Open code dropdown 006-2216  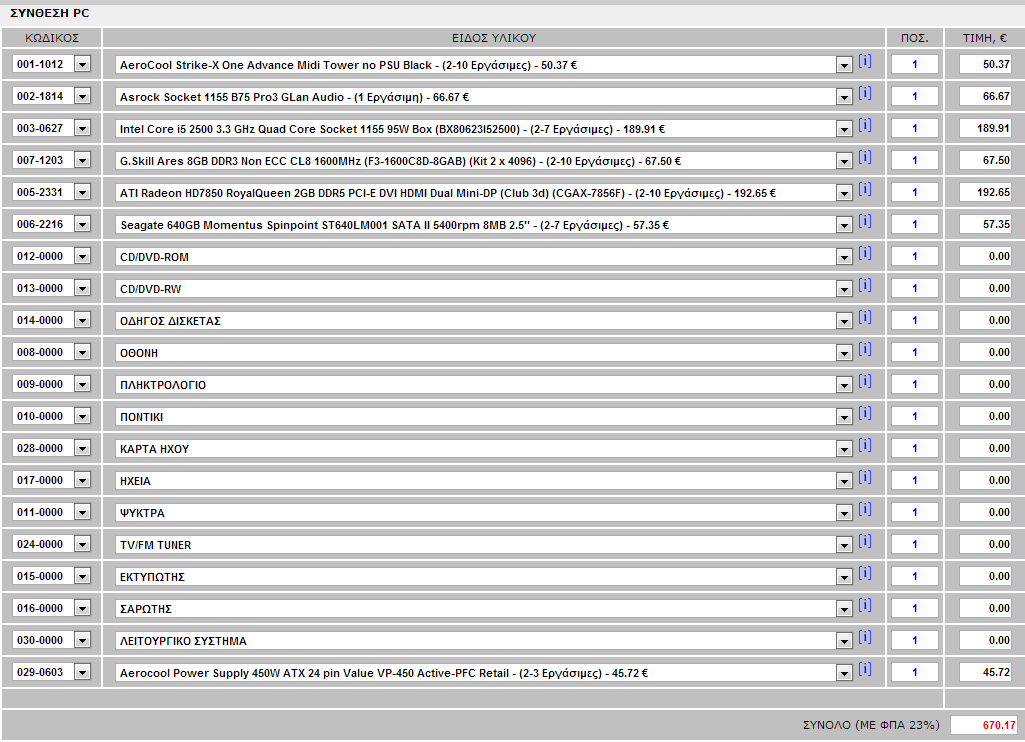(x=82, y=224)
